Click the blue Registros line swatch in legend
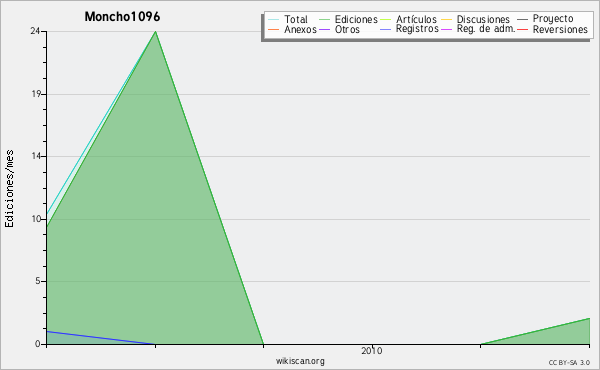The height and width of the screenshot is (370, 600). (x=385, y=29)
